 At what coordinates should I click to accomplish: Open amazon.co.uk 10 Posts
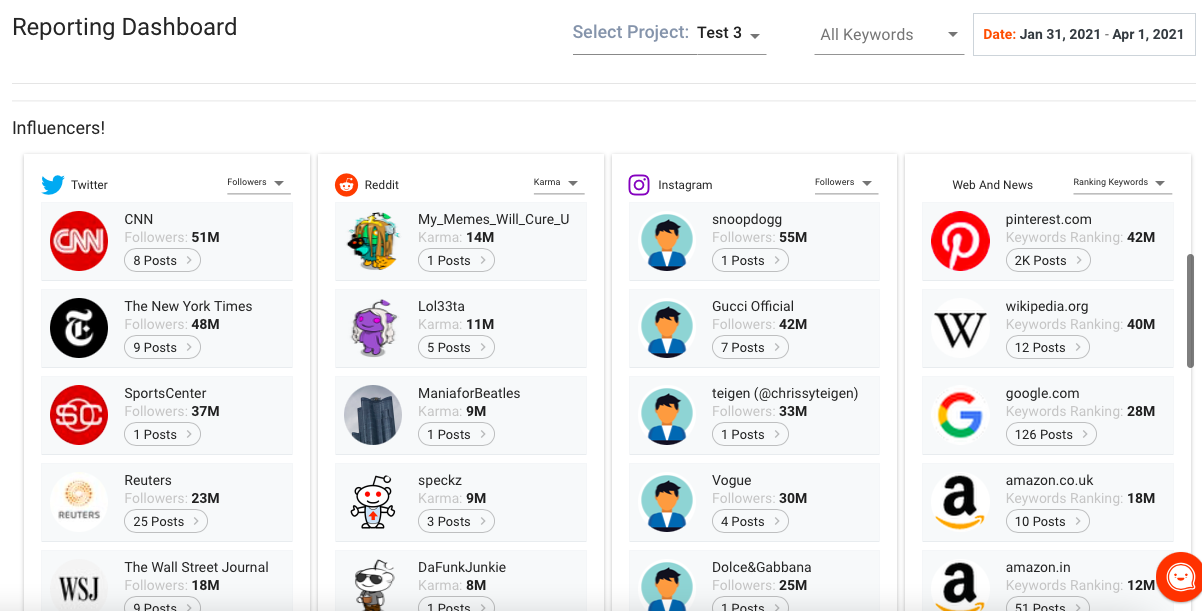point(1047,522)
